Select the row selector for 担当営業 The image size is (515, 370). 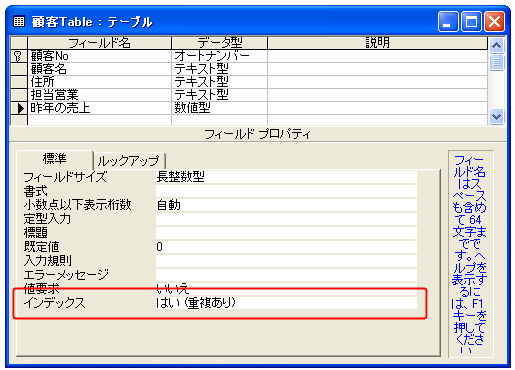(18, 95)
